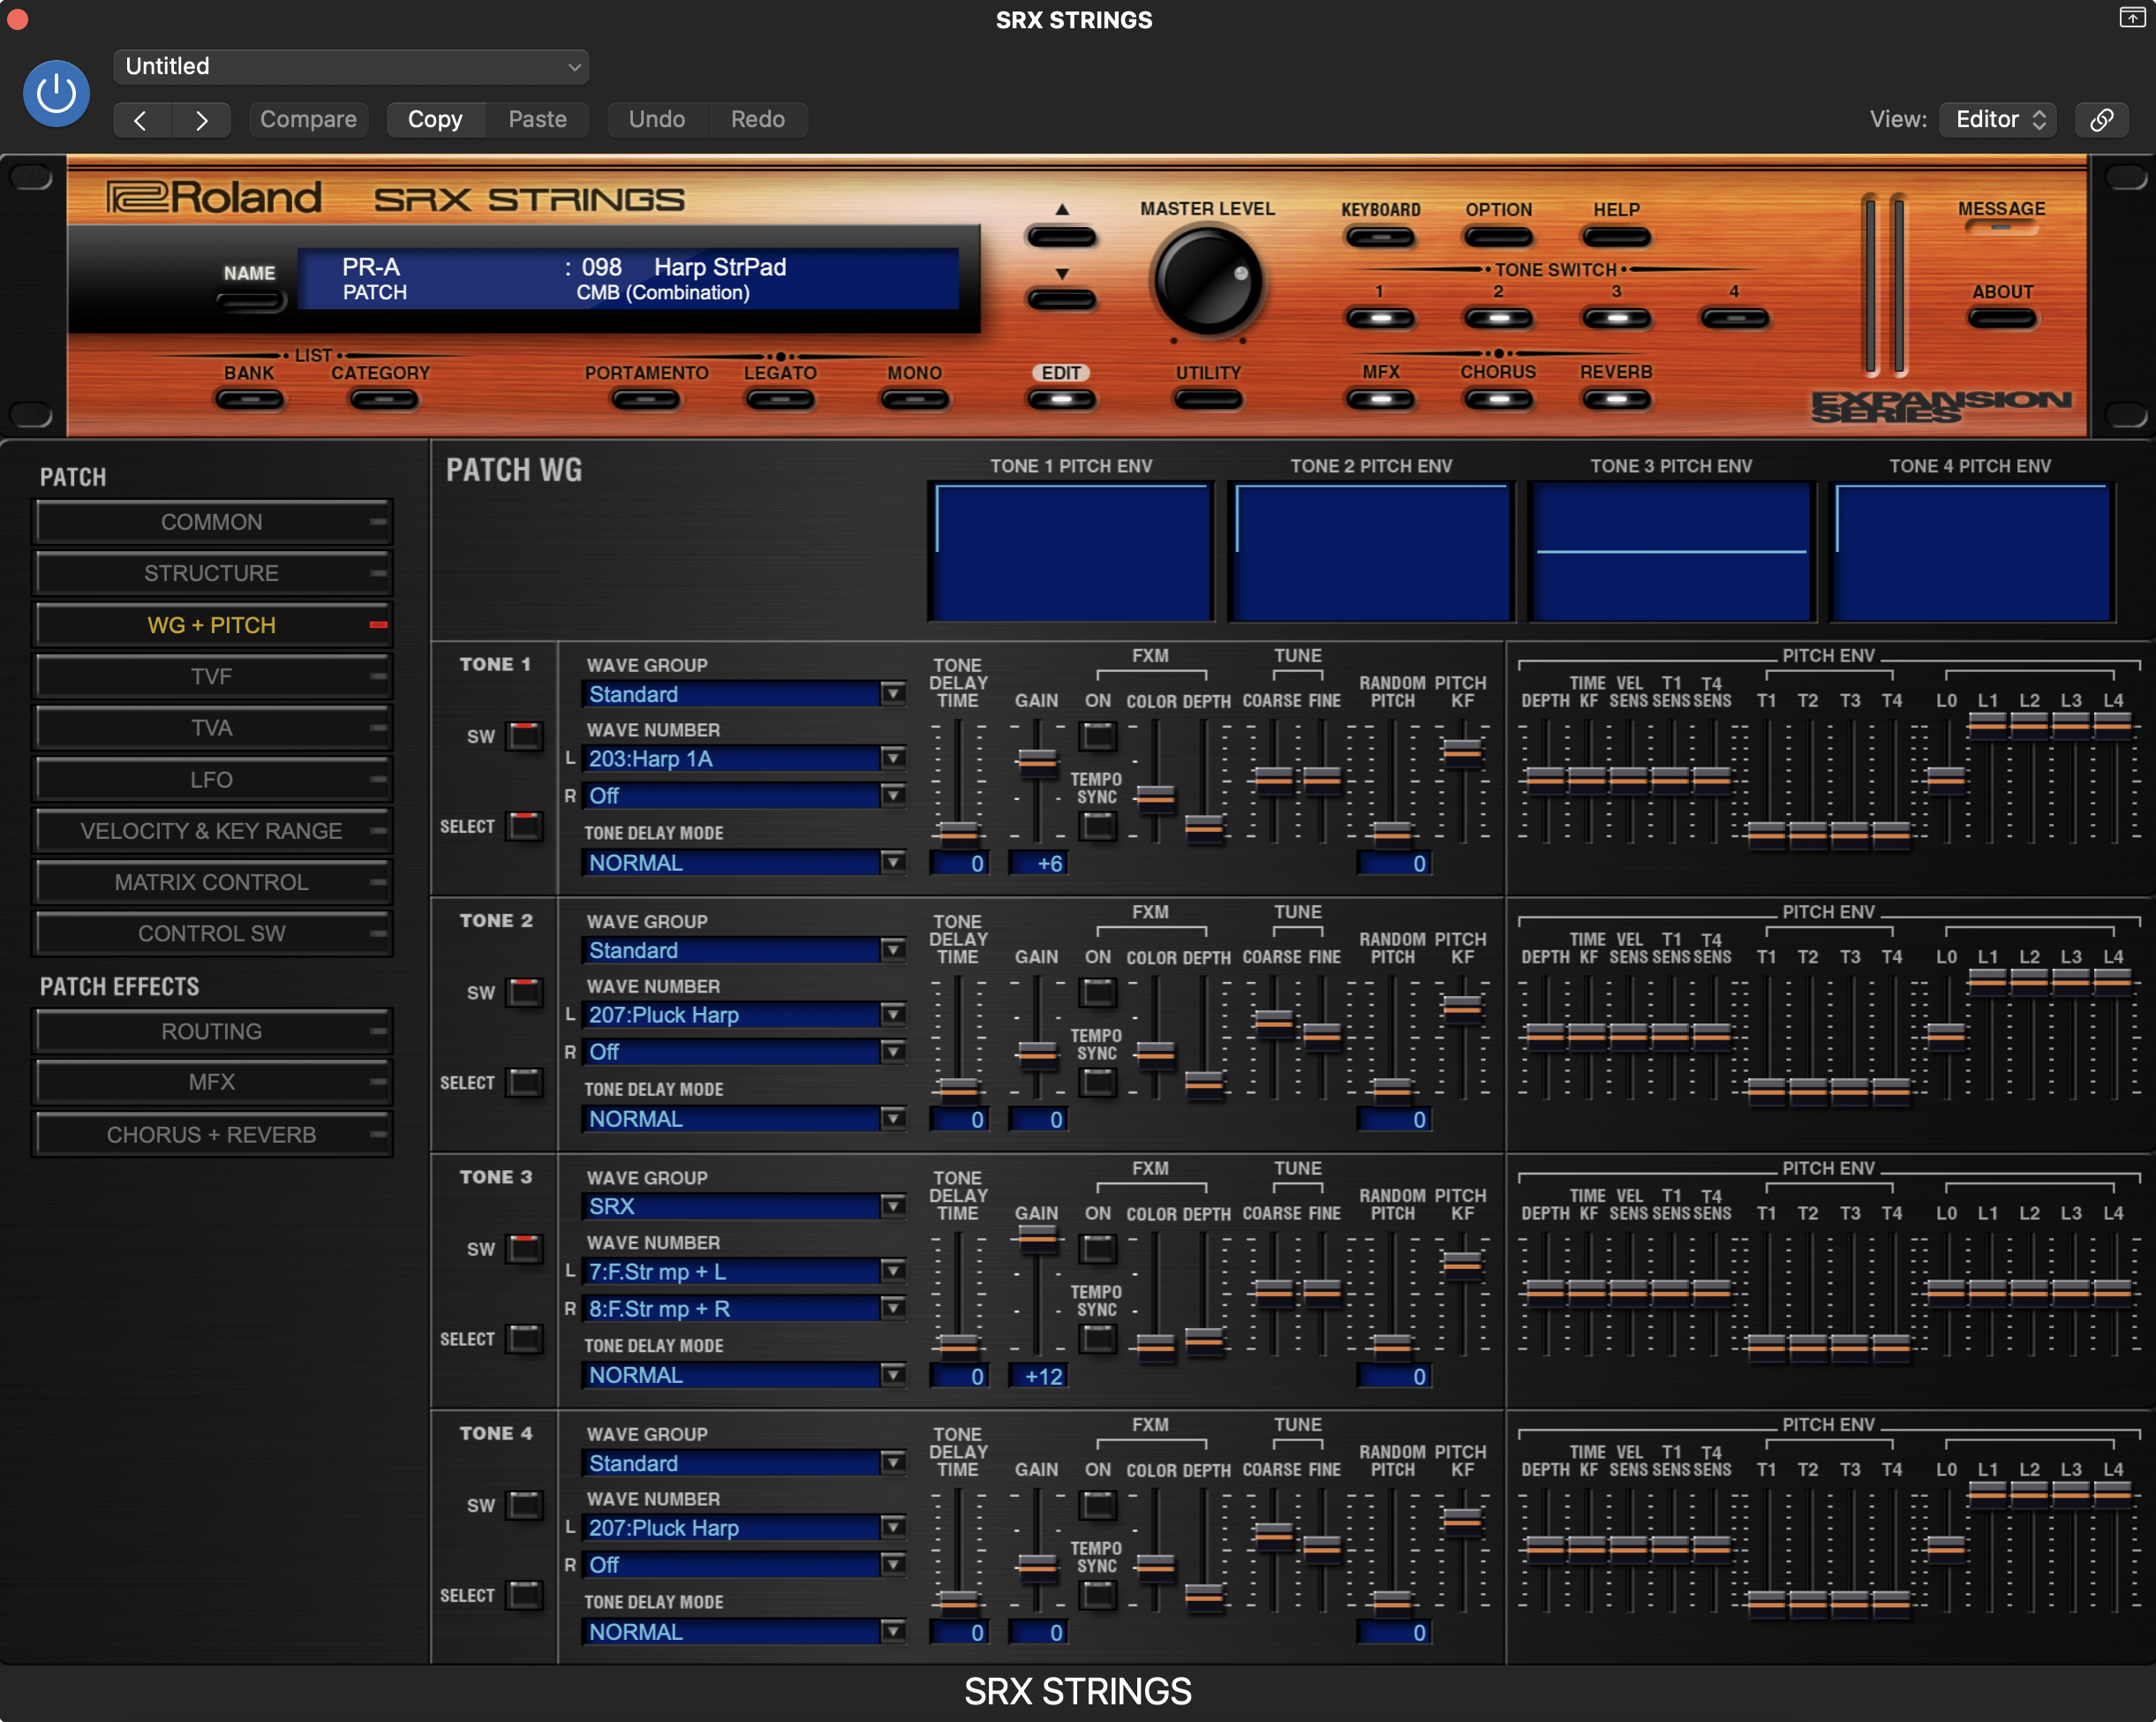Open the TVF page
This screenshot has height=1722, width=2156.
coord(212,677)
